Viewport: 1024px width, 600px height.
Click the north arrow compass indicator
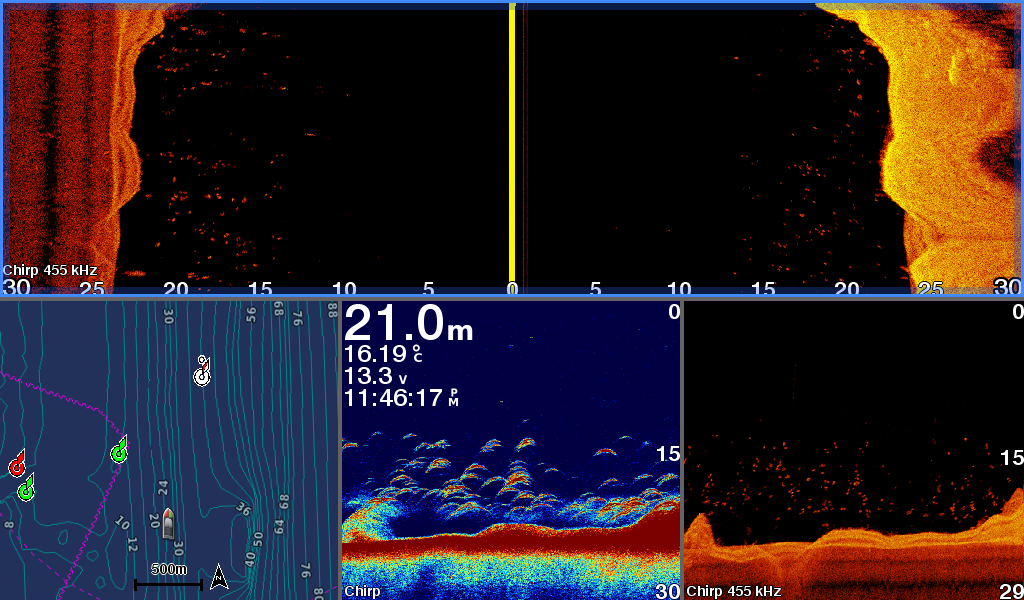click(219, 577)
